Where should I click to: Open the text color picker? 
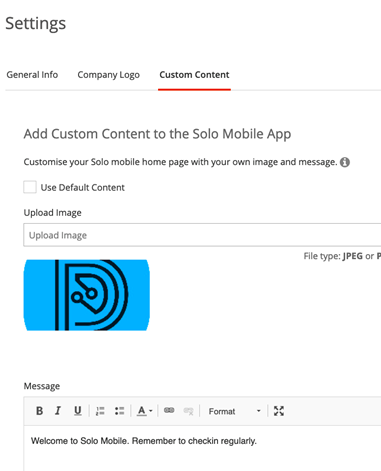pyautogui.click(x=142, y=411)
